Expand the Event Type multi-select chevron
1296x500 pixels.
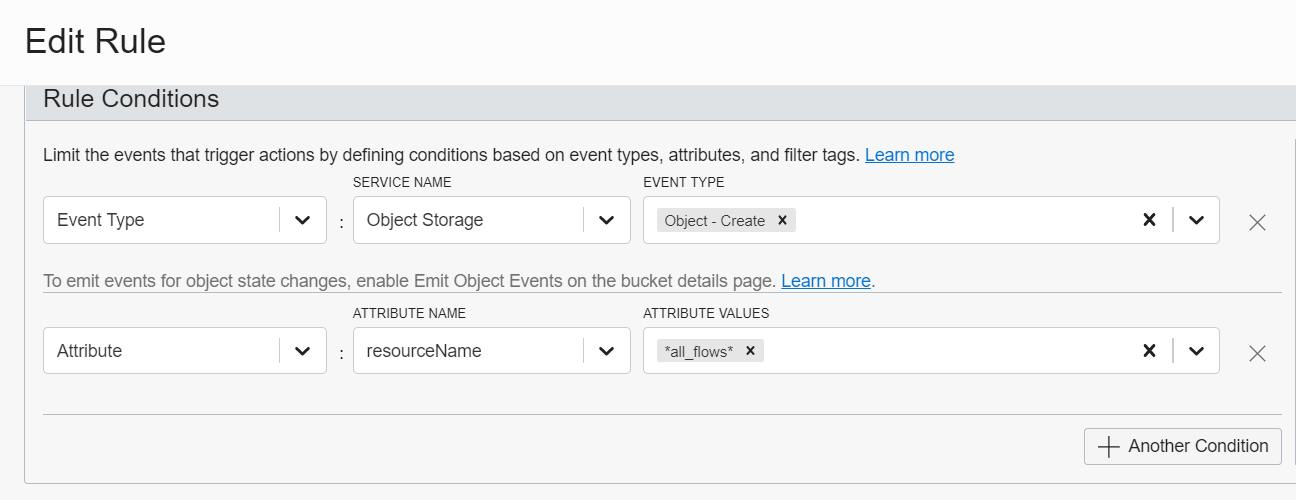coord(1196,220)
